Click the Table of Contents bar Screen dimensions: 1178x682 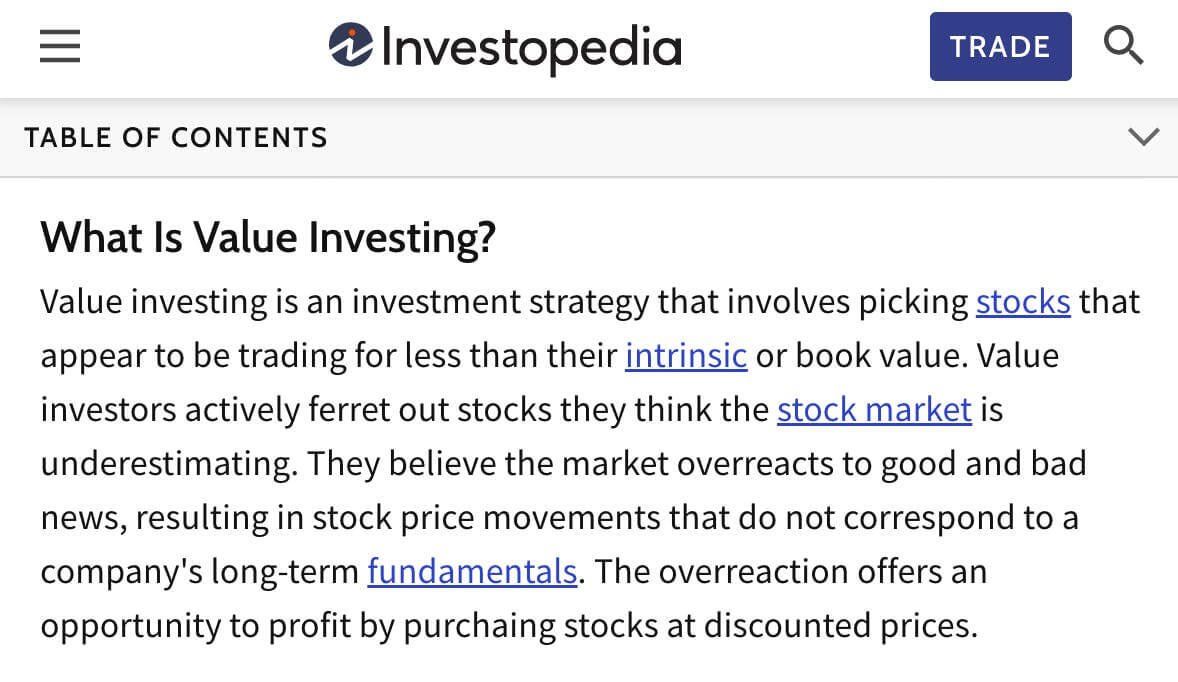tap(589, 137)
